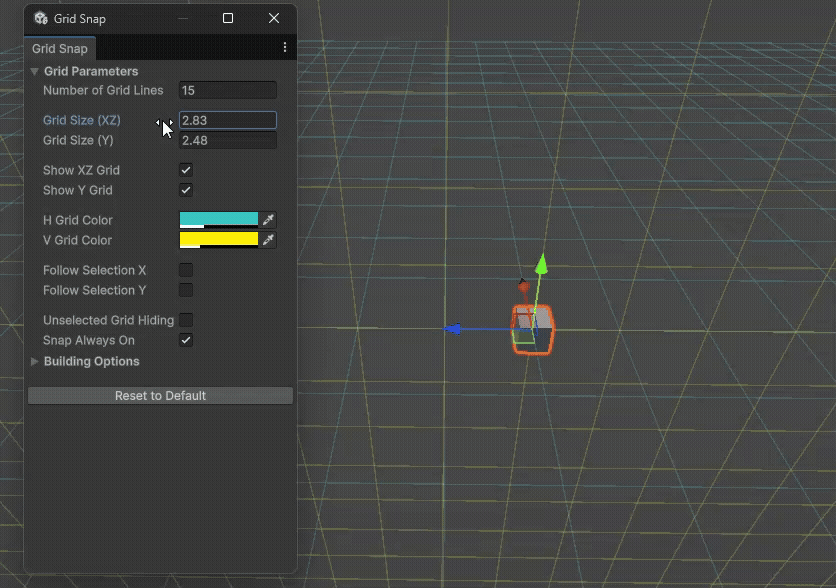Click the Reset to Default button
836x588 pixels.
(160, 396)
